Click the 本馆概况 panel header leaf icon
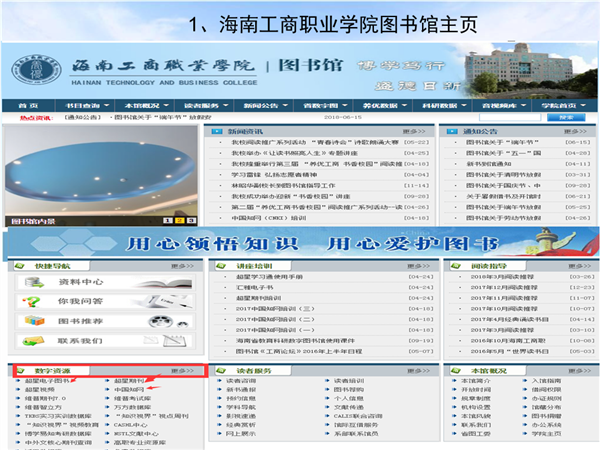Viewport: 600px width, 450px height. point(456,370)
